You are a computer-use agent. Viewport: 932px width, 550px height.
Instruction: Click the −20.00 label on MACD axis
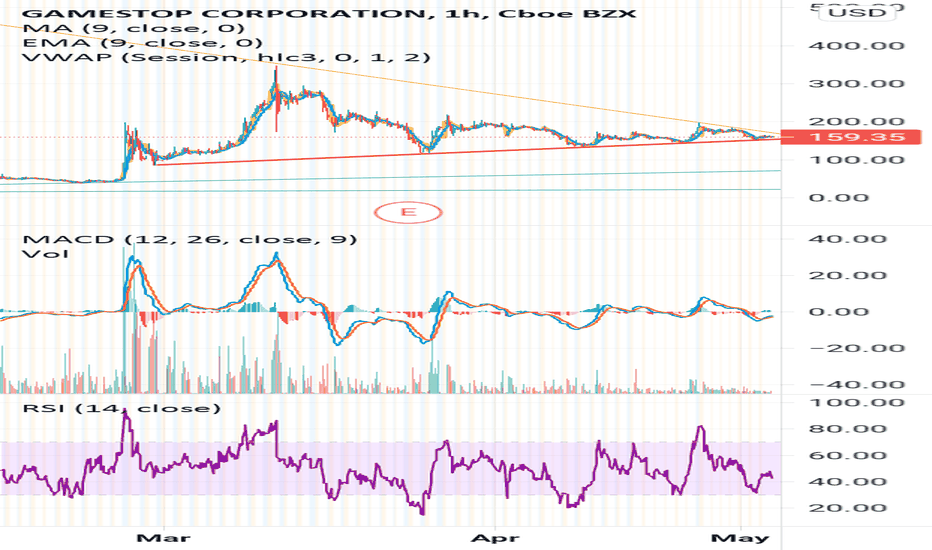[x=857, y=348]
